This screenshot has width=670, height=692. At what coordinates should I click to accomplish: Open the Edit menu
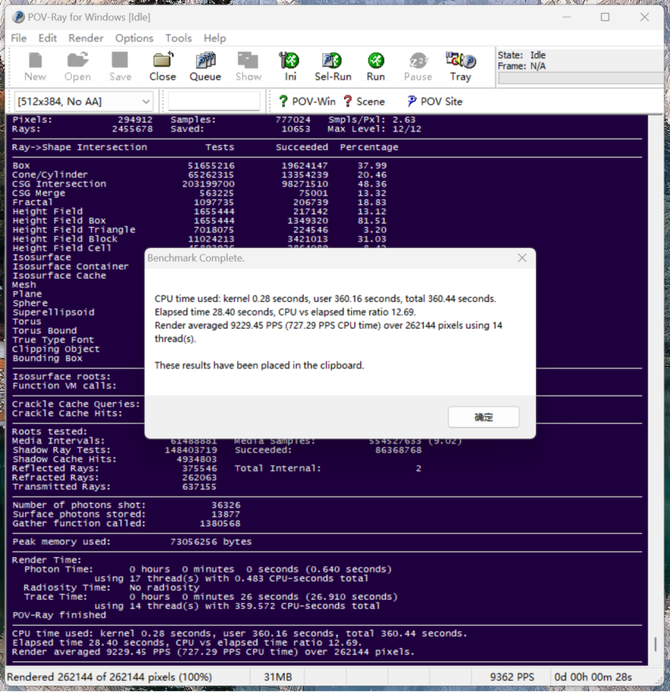pos(47,38)
